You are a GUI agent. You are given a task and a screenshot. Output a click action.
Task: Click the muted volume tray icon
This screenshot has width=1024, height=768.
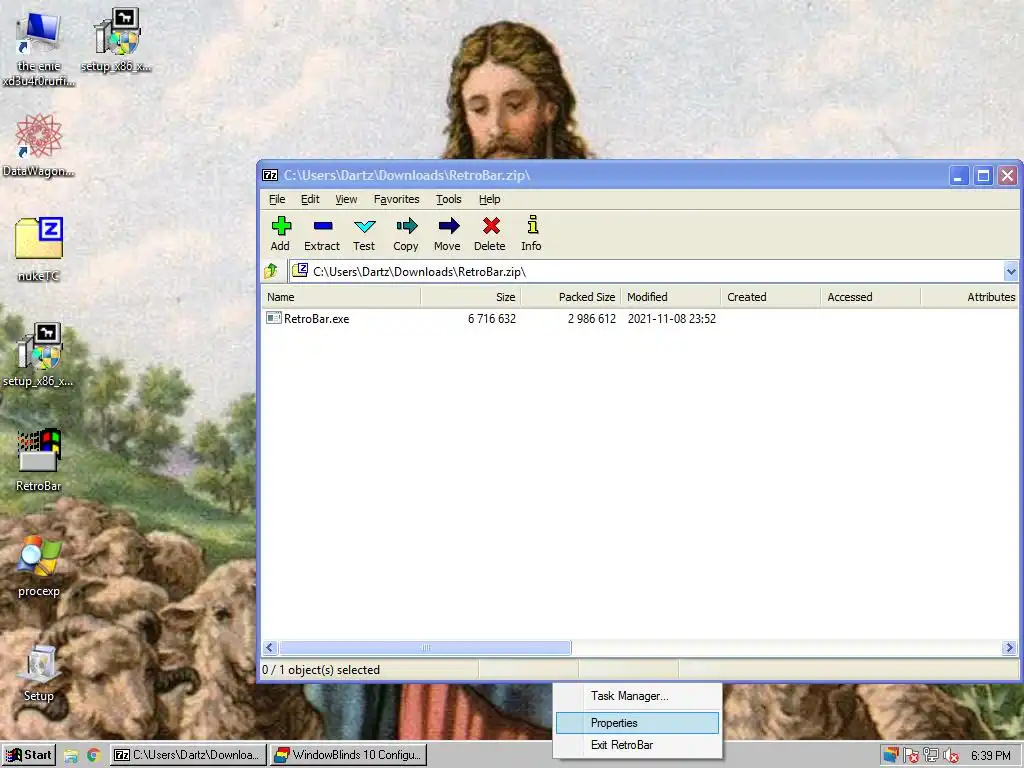tap(951, 756)
